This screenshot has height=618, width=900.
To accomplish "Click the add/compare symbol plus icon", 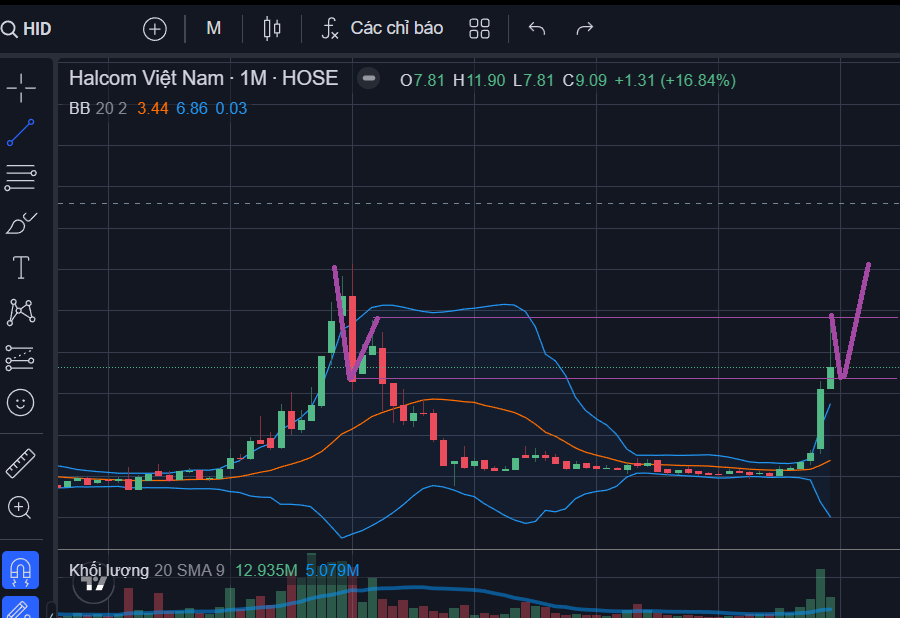I will click(x=154, y=29).
